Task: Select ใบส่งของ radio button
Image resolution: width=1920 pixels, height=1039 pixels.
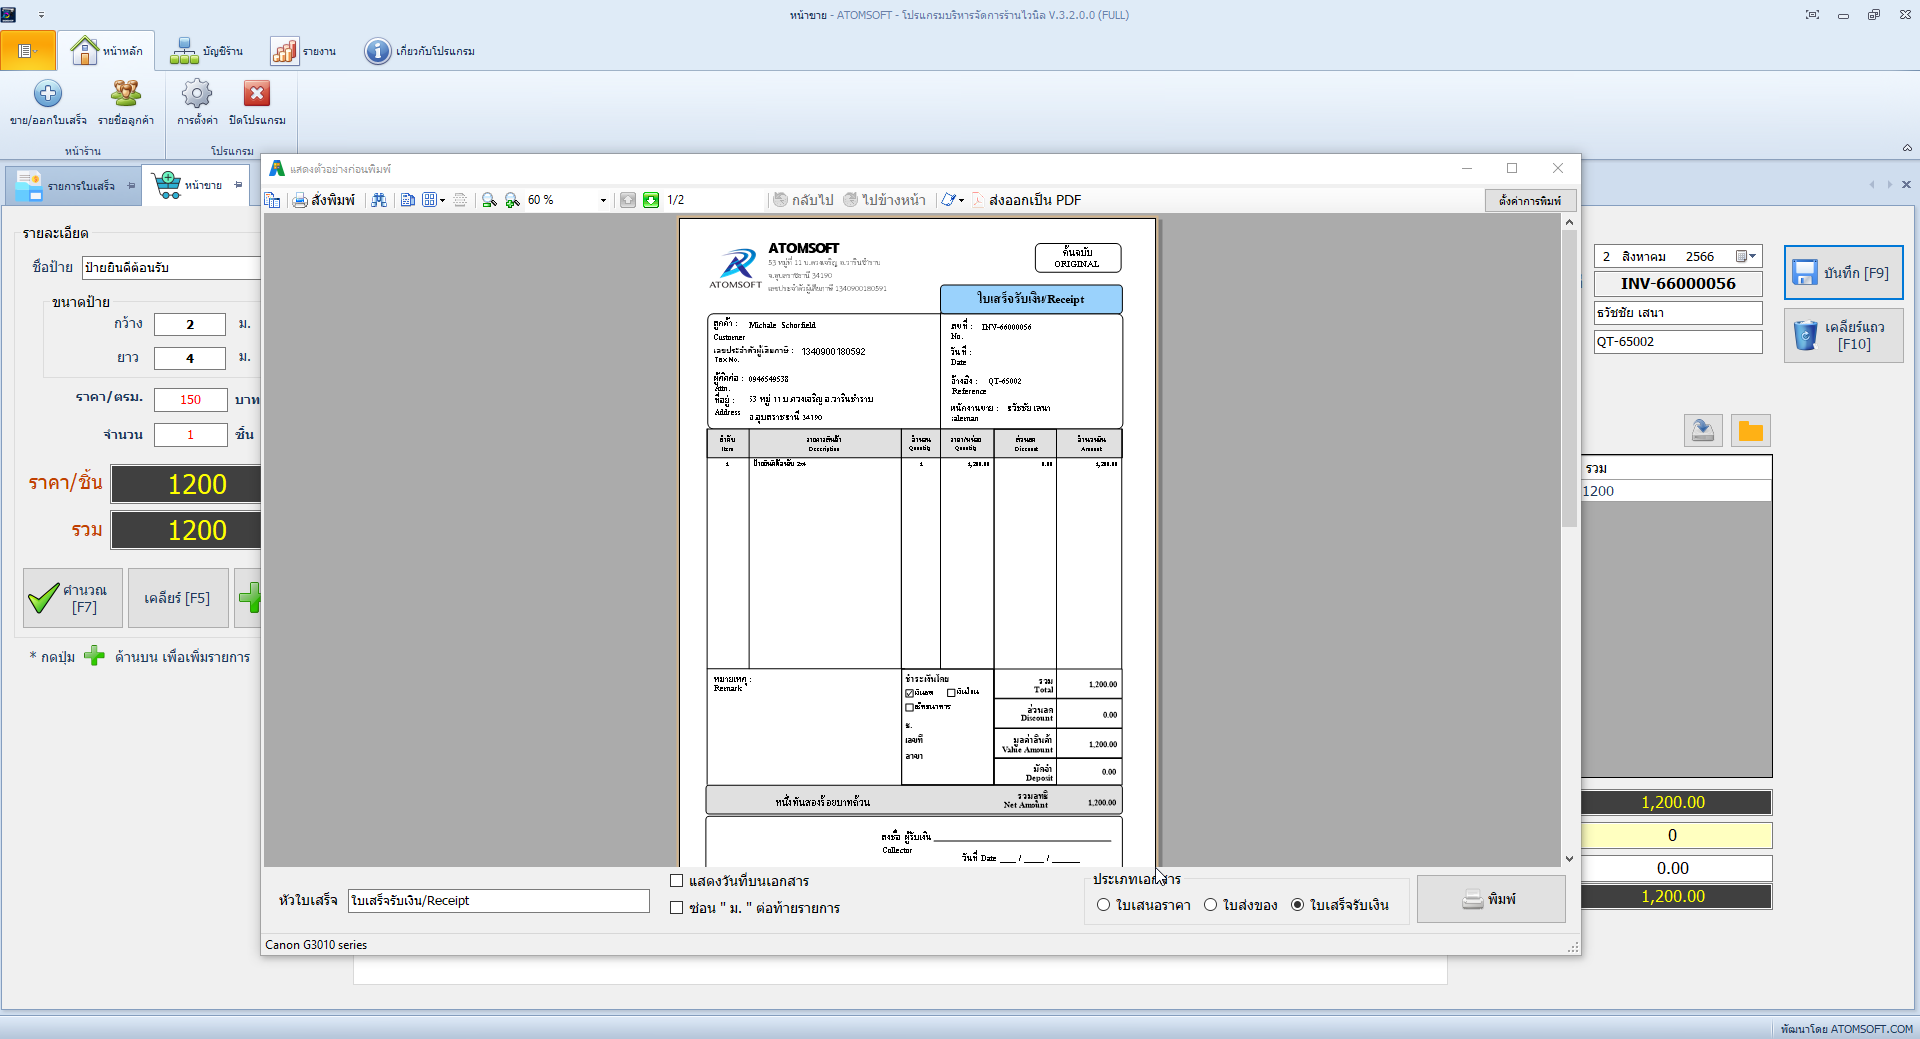Action: pos(1211,905)
